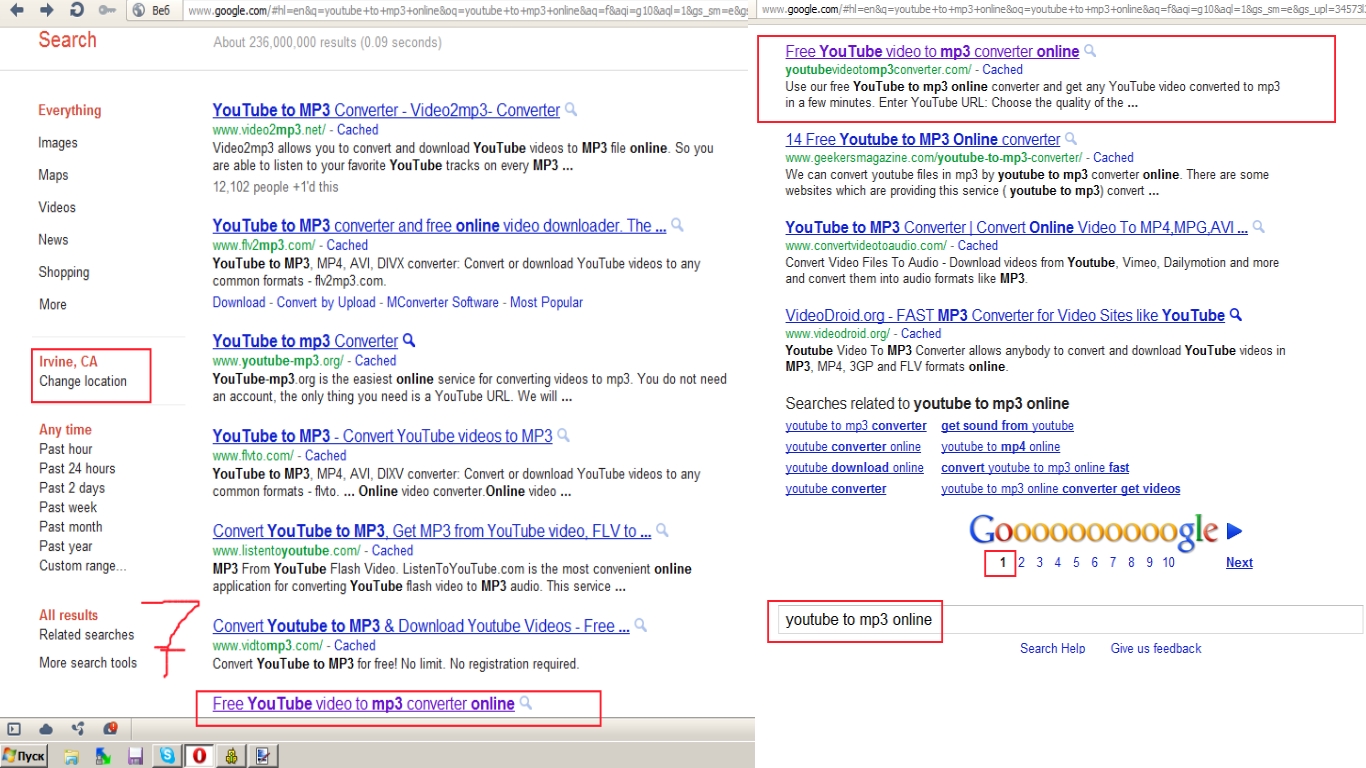The height and width of the screenshot is (768, 1366).
Task: Click the magnifier next to the vidtomp3 result
Action: pos(641,626)
